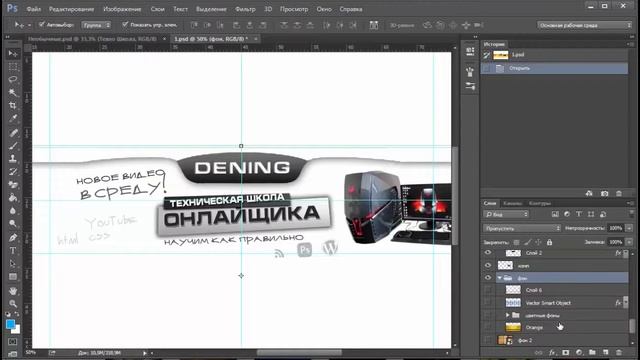Open the workspace switcher dropdown
The height and width of the screenshot is (360, 640).
[584, 25]
